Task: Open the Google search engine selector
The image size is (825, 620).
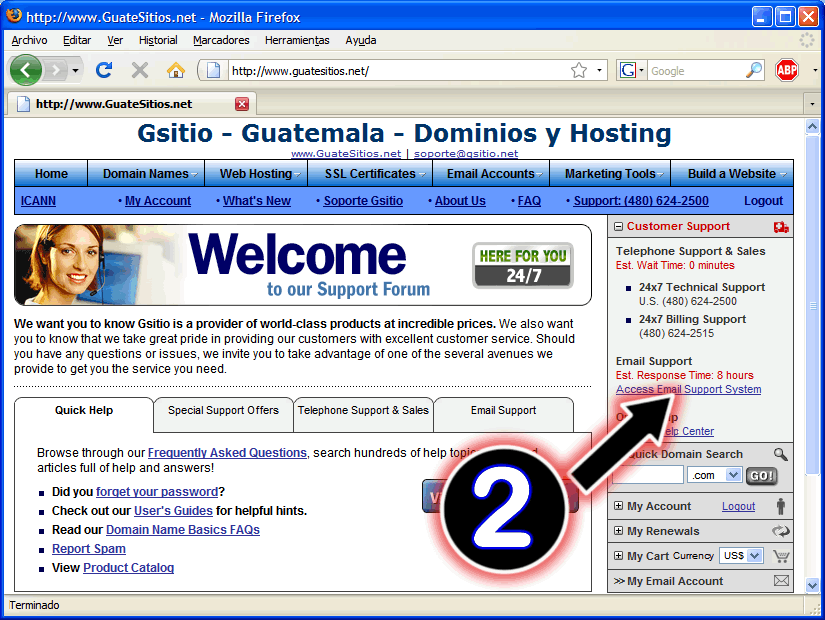Action: coord(632,70)
